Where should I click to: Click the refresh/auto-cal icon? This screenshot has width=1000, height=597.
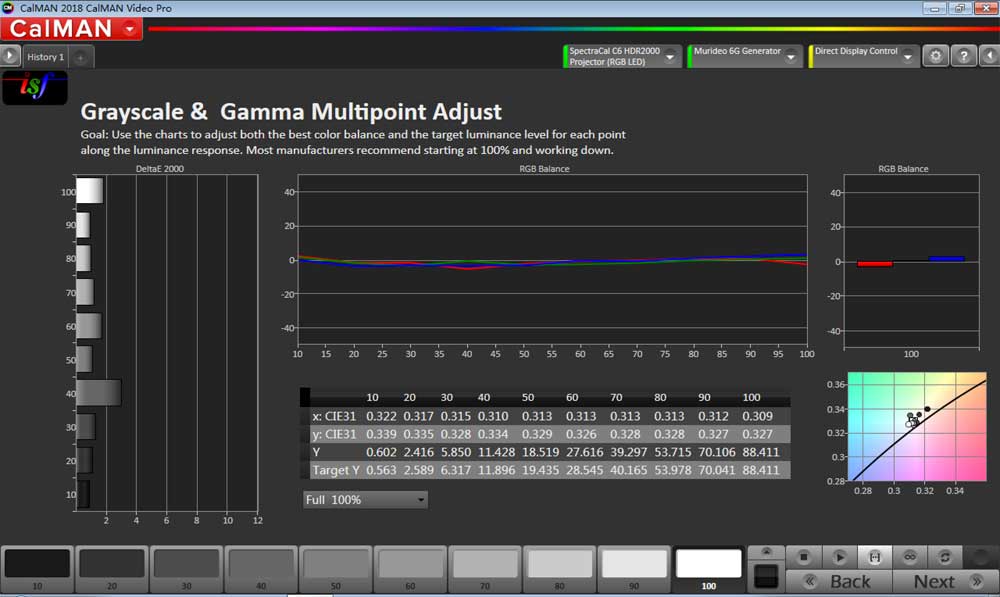tap(945, 557)
